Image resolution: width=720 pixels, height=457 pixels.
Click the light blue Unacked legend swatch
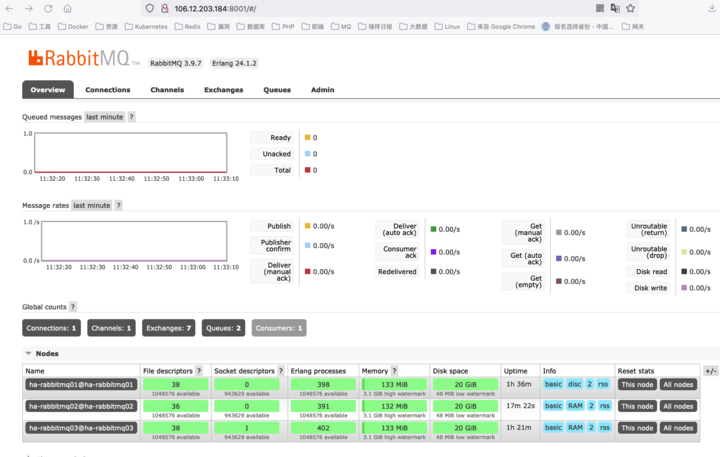pos(308,153)
